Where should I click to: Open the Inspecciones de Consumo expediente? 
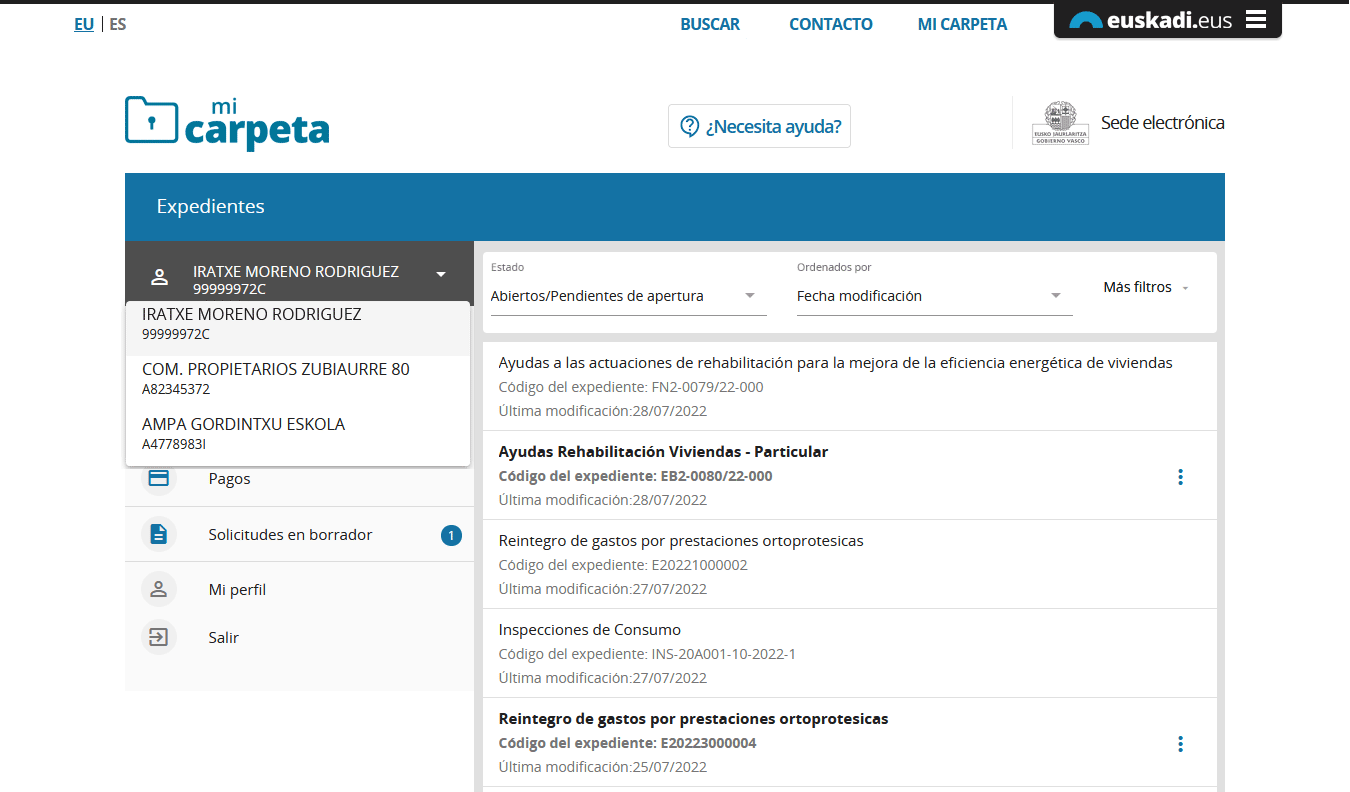coord(589,630)
